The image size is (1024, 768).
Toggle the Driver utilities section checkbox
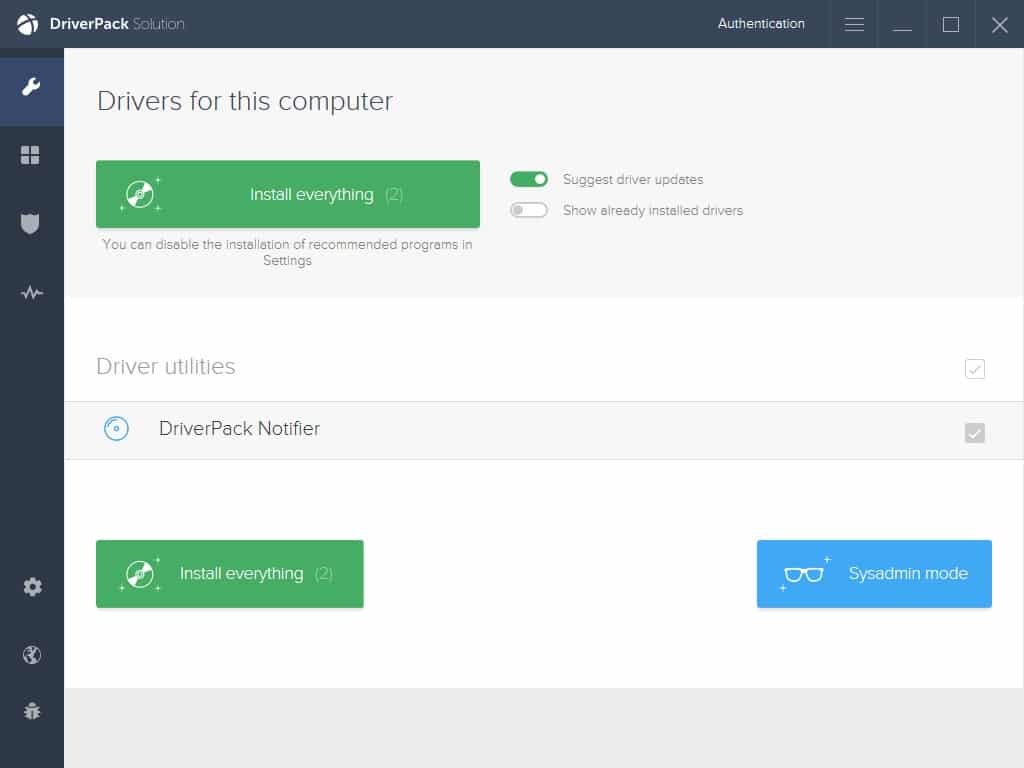coord(974,368)
